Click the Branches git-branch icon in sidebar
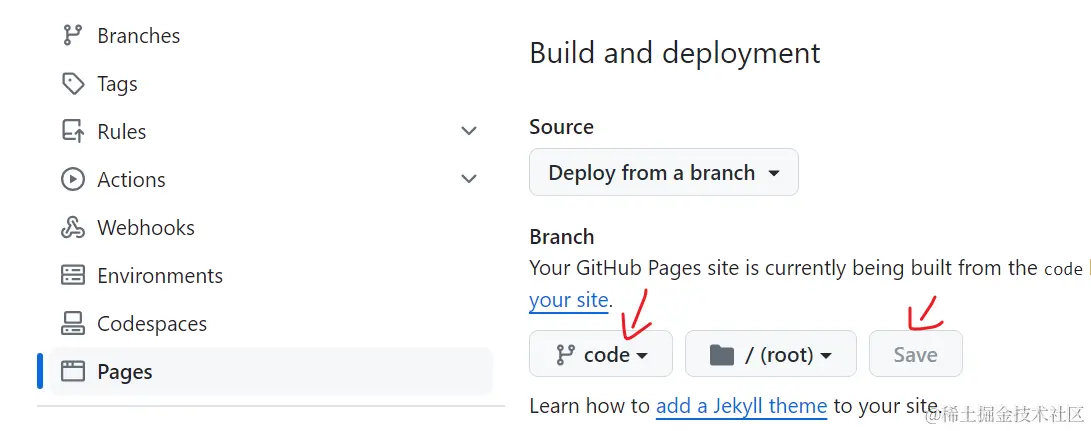 click(72, 36)
